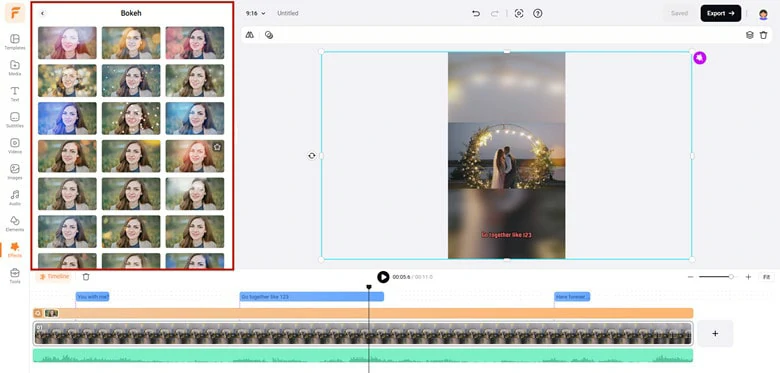The height and width of the screenshot is (373, 780).
Task: Click the "Go together like 123" caption on canvas
Action: pos(506,235)
